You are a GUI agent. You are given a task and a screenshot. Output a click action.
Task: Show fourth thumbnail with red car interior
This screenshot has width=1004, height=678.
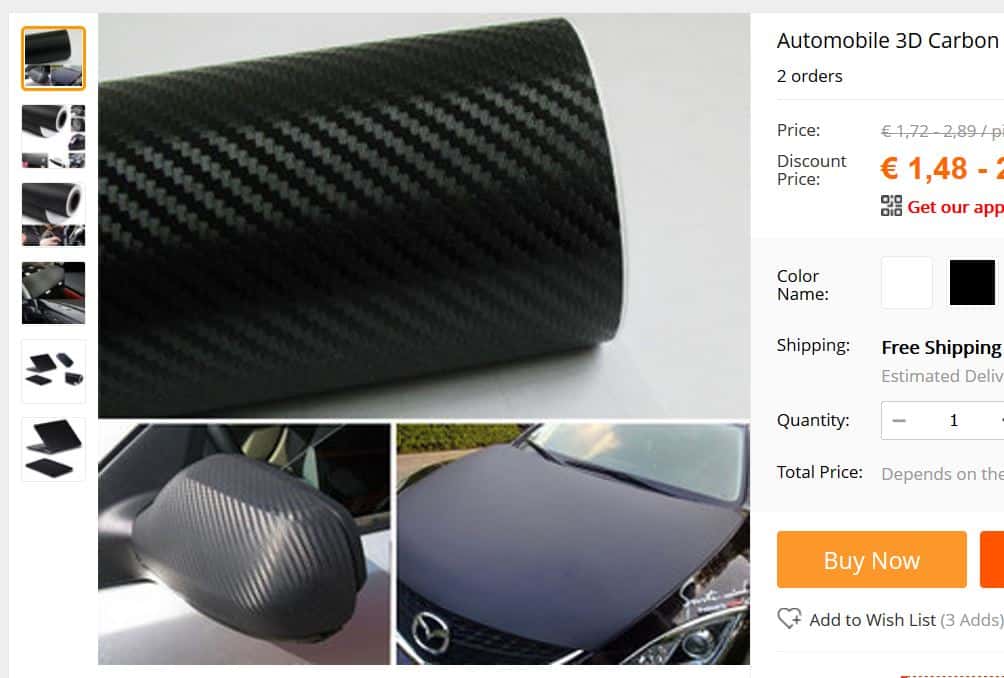pyautogui.click(x=53, y=293)
